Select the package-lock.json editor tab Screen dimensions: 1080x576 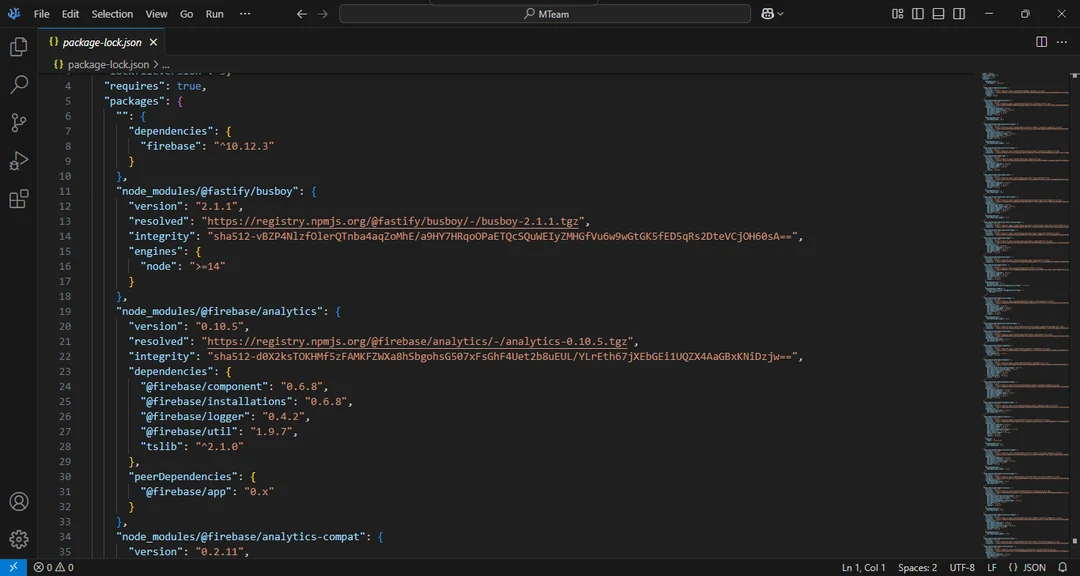[x=102, y=43]
